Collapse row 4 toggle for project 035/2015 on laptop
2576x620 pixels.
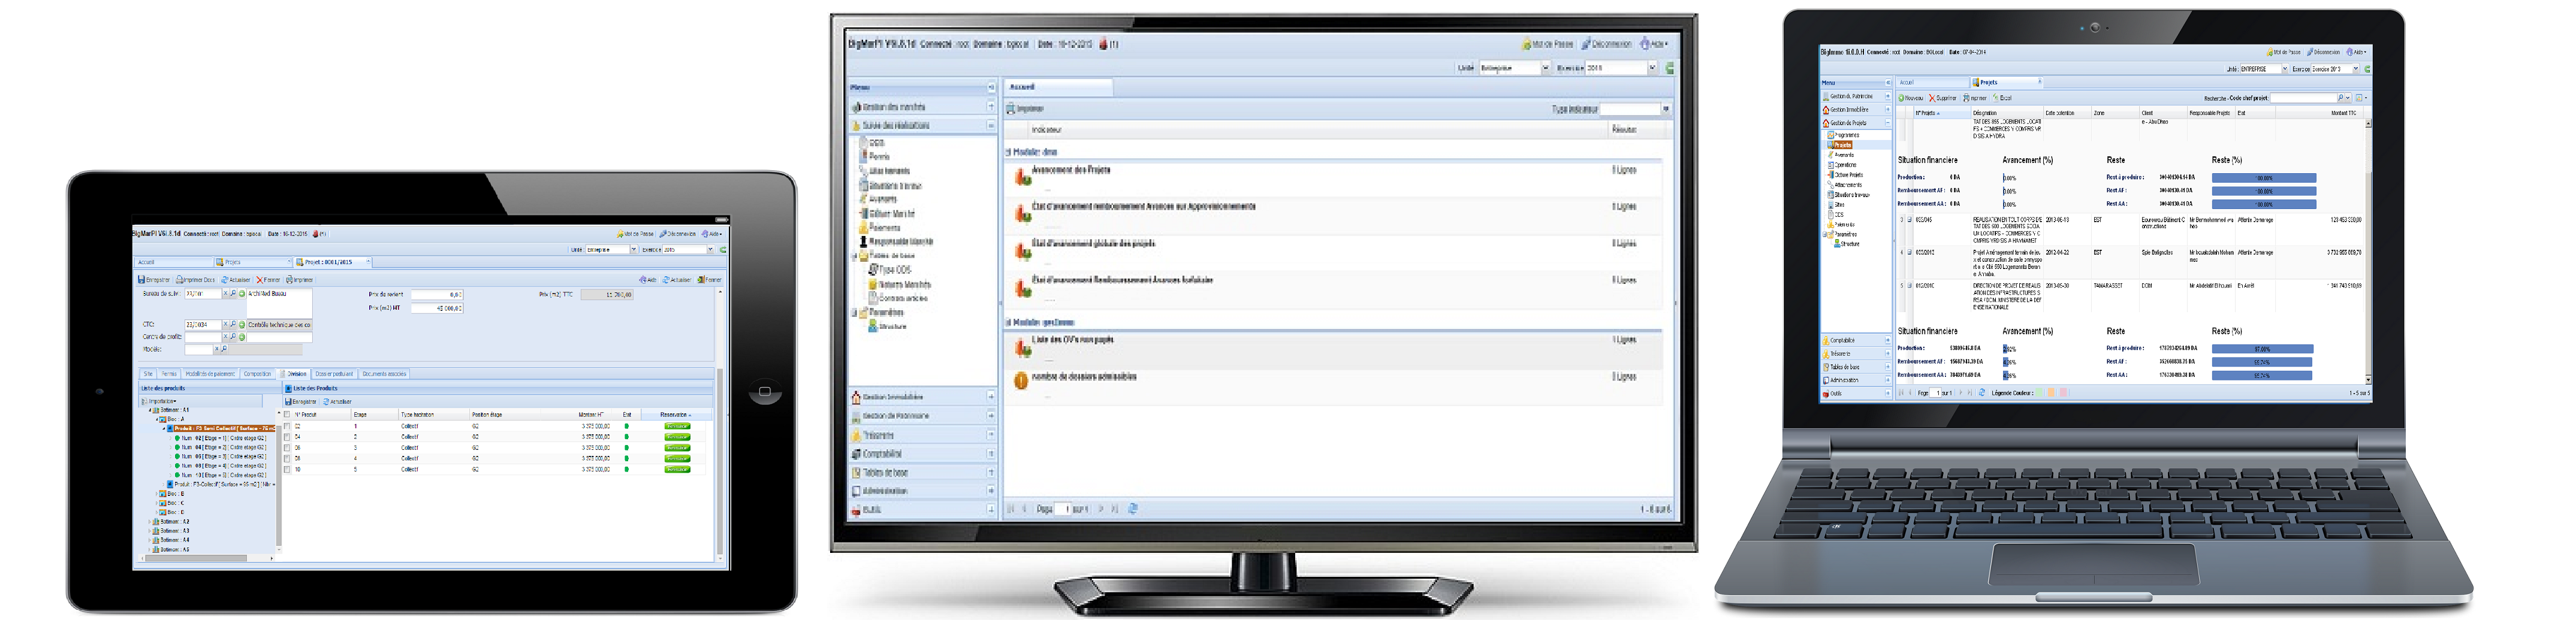point(1910,252)
